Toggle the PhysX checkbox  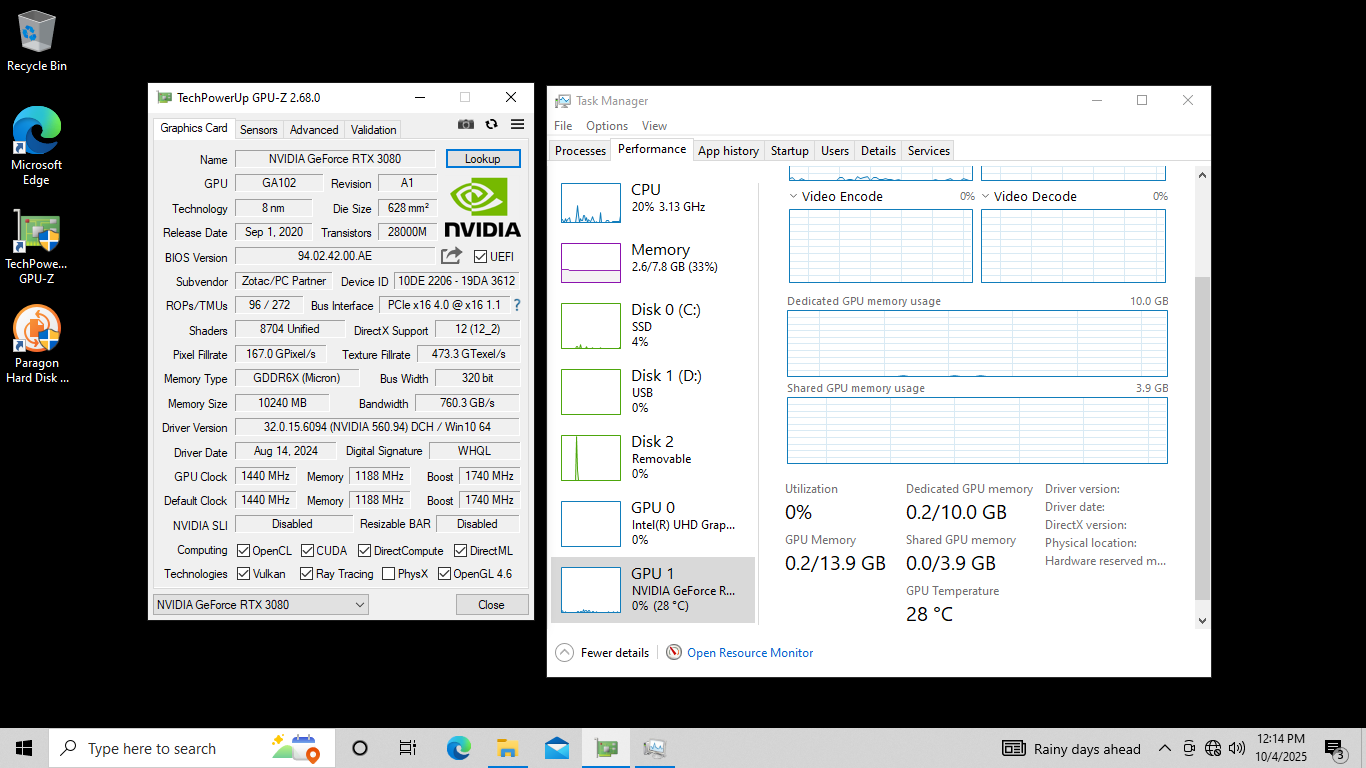[x=388, y=574]
